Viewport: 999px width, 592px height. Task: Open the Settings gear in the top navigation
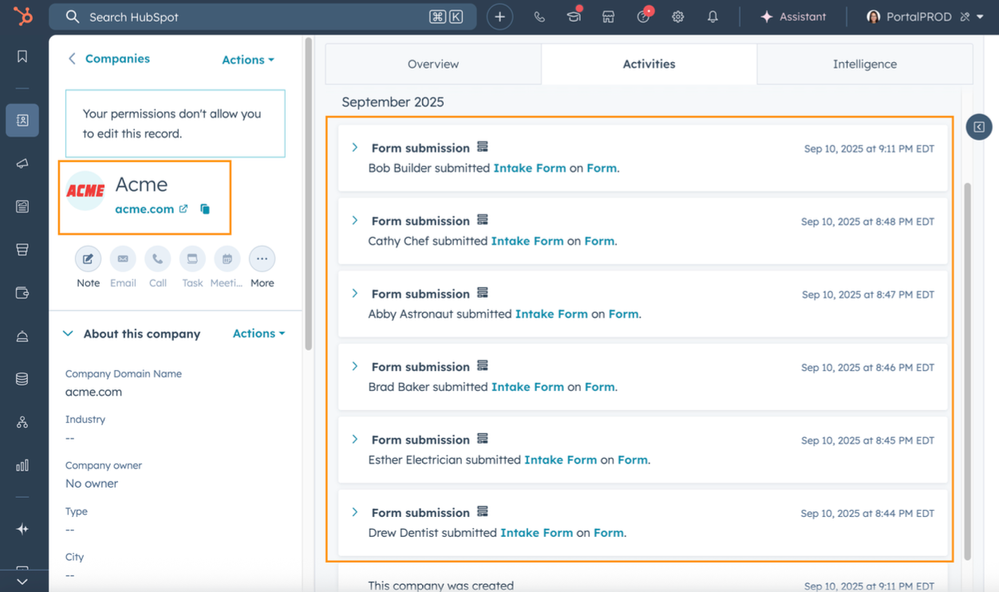click(x=677, y=16)
